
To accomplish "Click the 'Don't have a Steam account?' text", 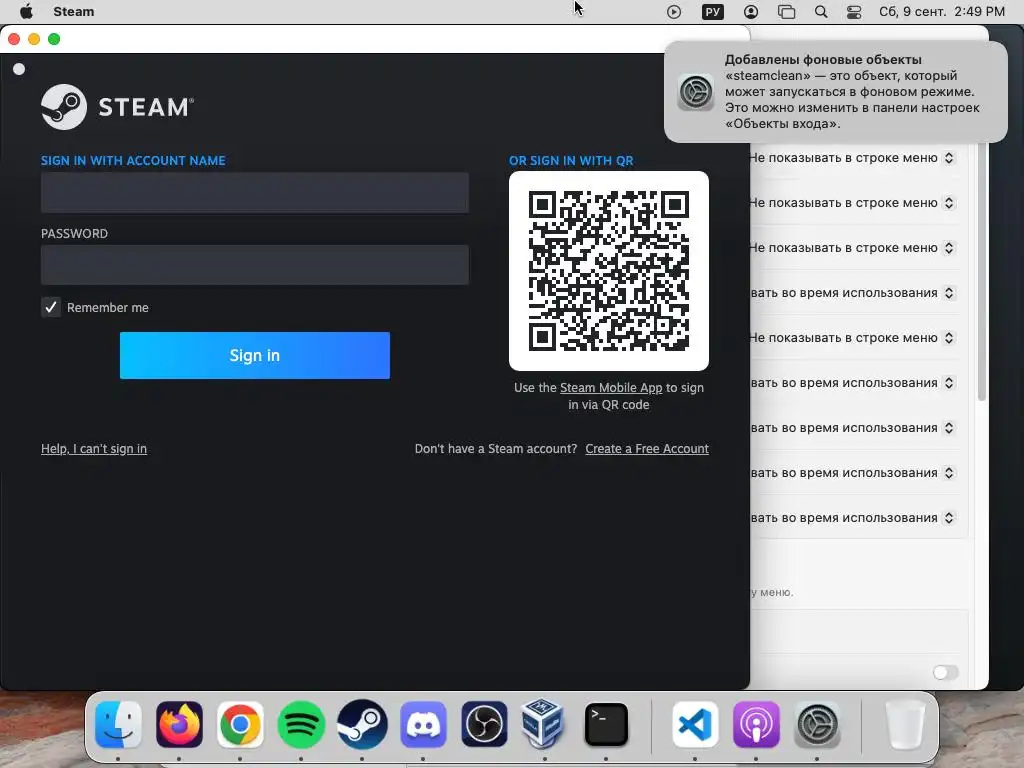I will point(496,449).
